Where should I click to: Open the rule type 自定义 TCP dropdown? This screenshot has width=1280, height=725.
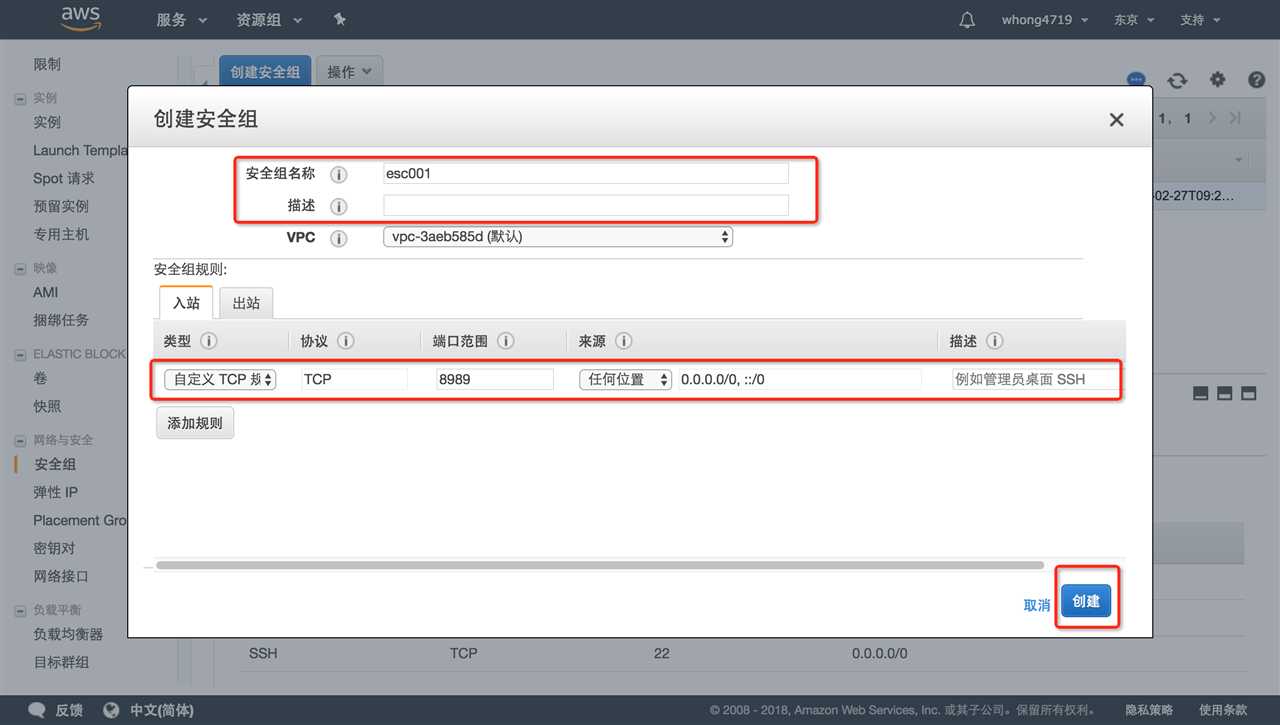pos(220,380)
